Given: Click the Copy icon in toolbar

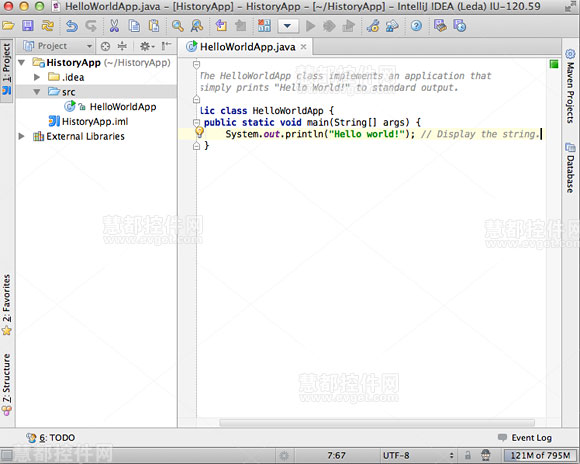Looking at the screenshot, I should [134, 26].
